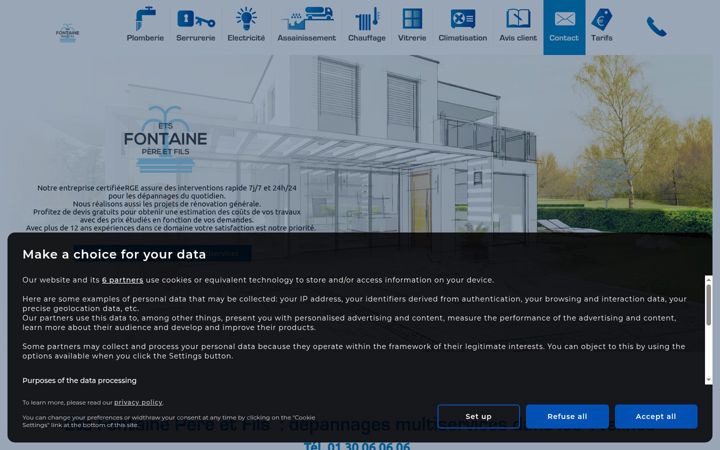
Task: Select the Climatisation air conditioner icon
Action: [463, 19]
